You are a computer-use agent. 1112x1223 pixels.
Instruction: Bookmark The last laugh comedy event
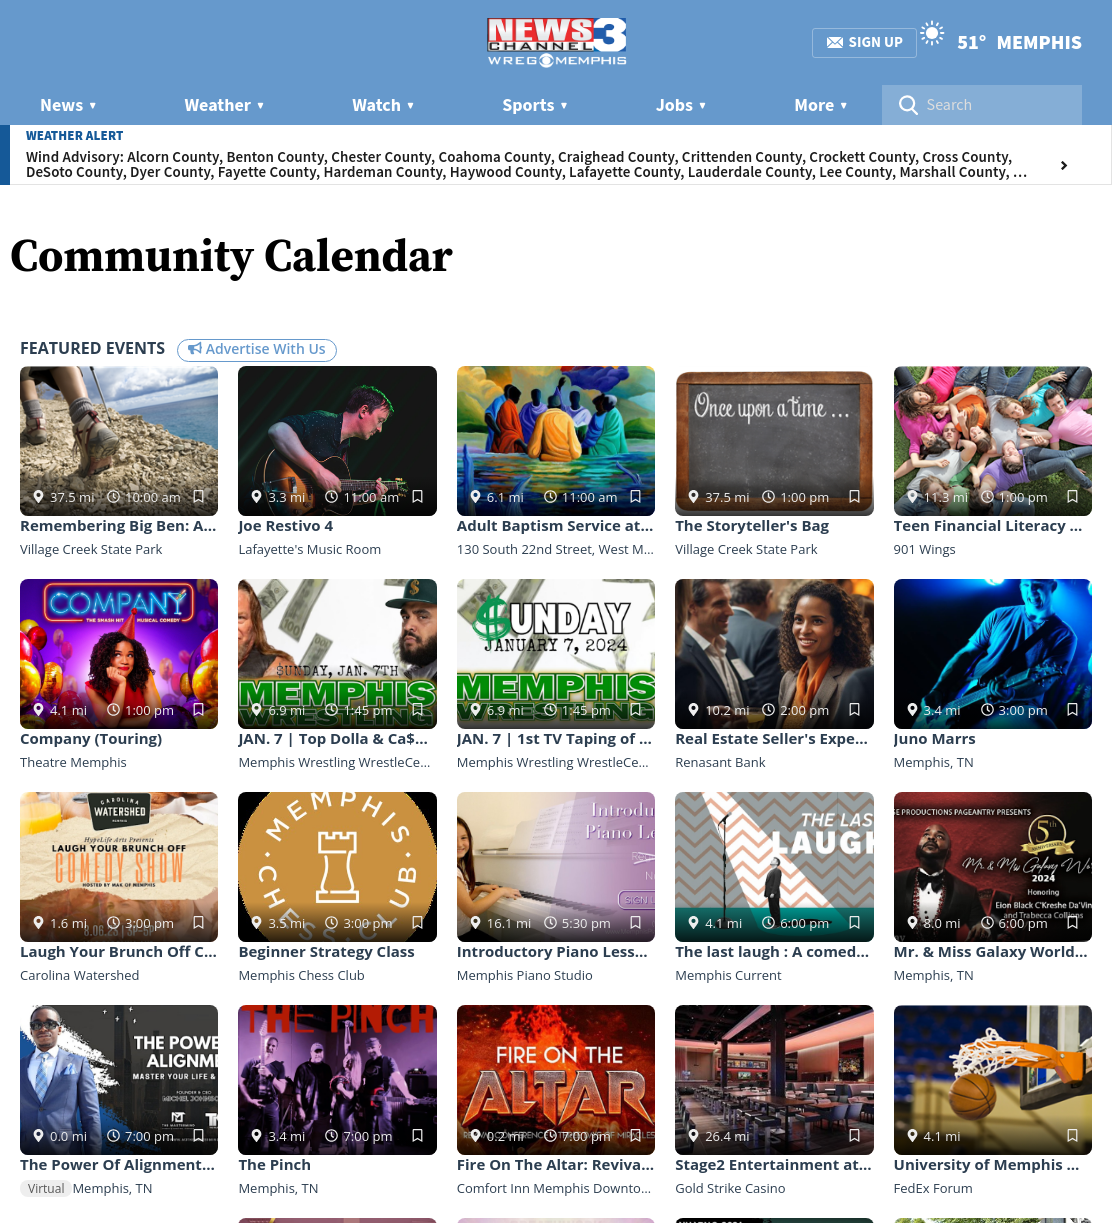coord(855,923)
